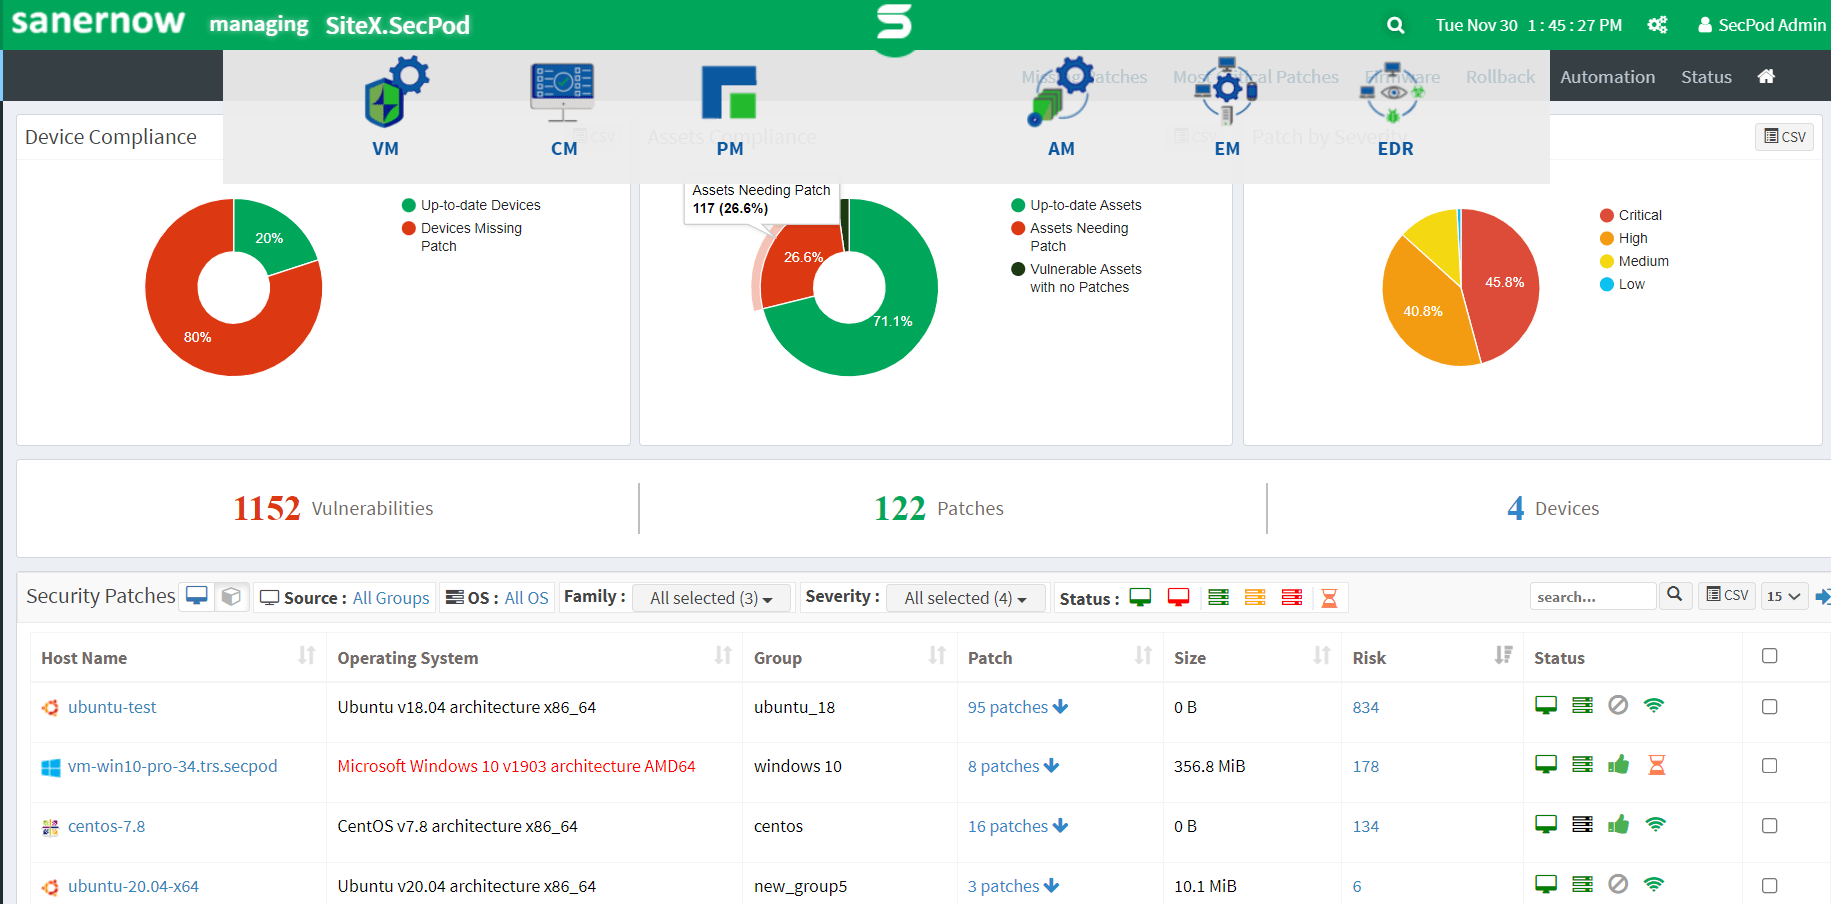
Task: Toggle select-all checkbox in table header
Action: point(1769,656)
